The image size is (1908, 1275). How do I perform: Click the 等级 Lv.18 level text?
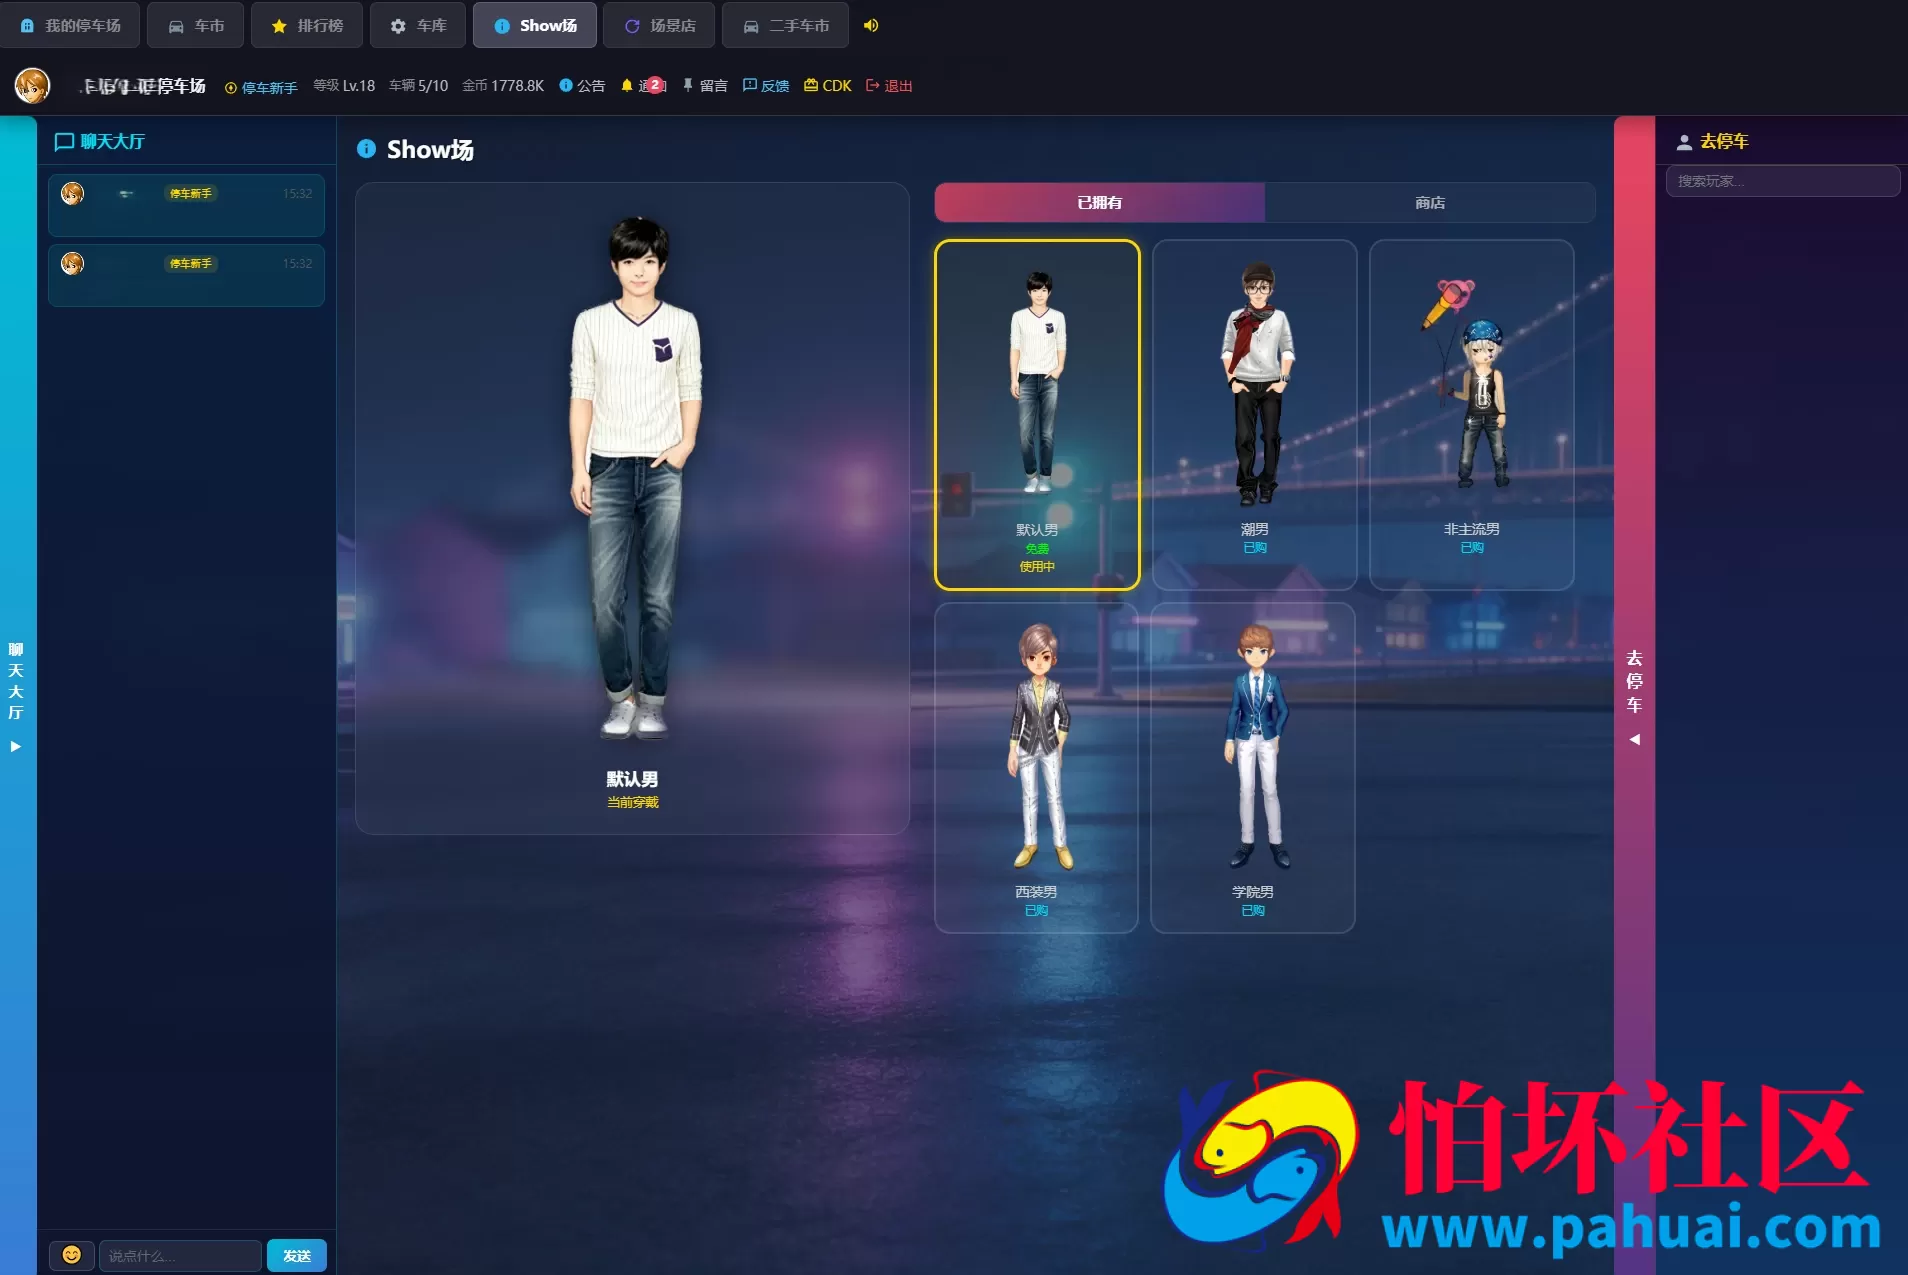(344, 86)
